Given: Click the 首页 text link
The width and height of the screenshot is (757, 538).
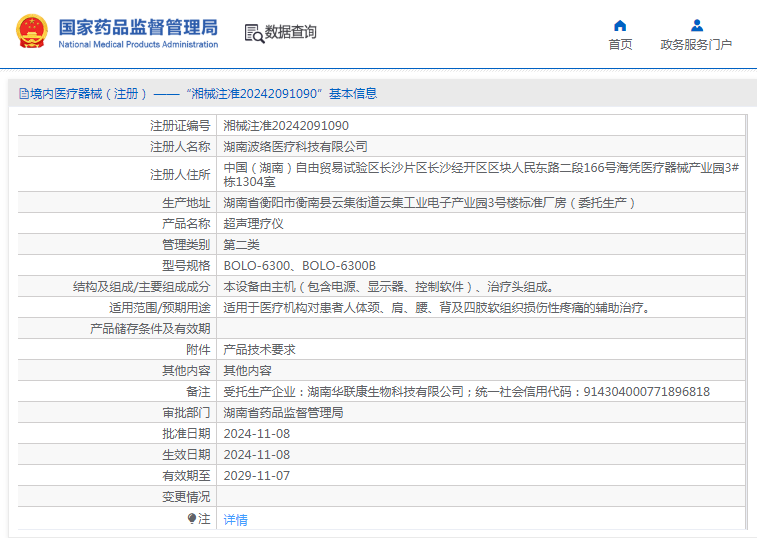Looking at the screenshot, I should pyautogui.click(x=620, y=44).
